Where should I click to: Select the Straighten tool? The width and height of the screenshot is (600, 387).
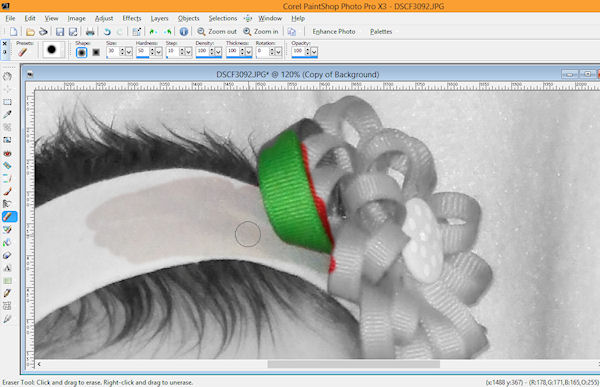(x=7, y=140)
